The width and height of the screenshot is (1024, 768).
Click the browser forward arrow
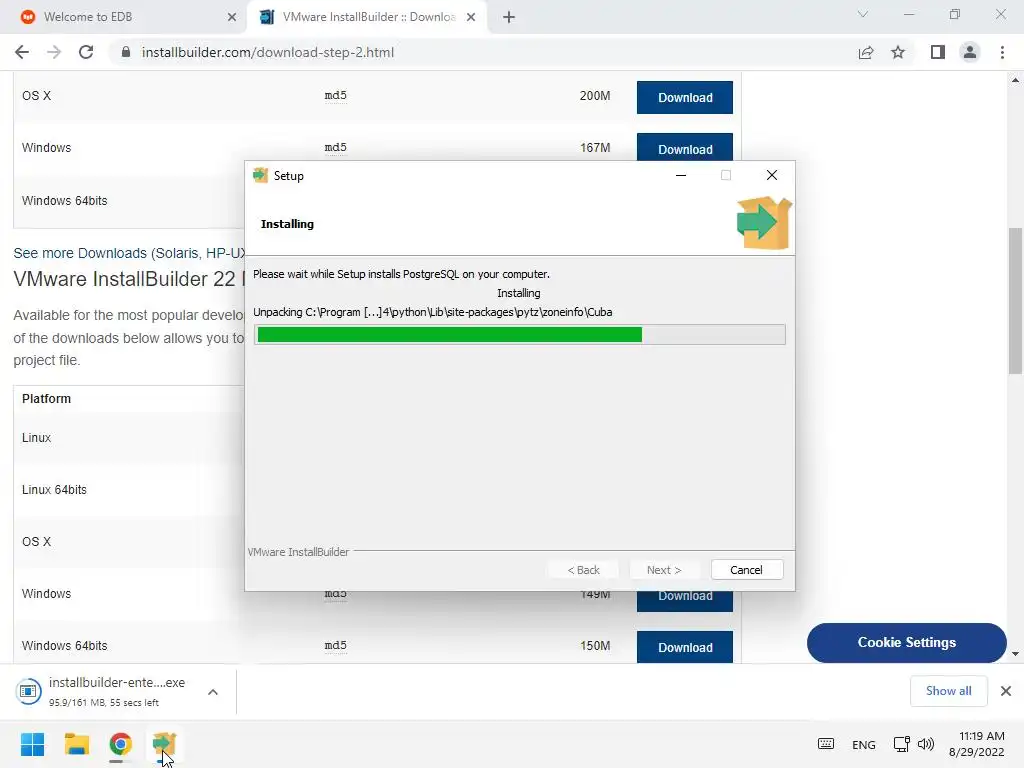click(x=54, y=52)
